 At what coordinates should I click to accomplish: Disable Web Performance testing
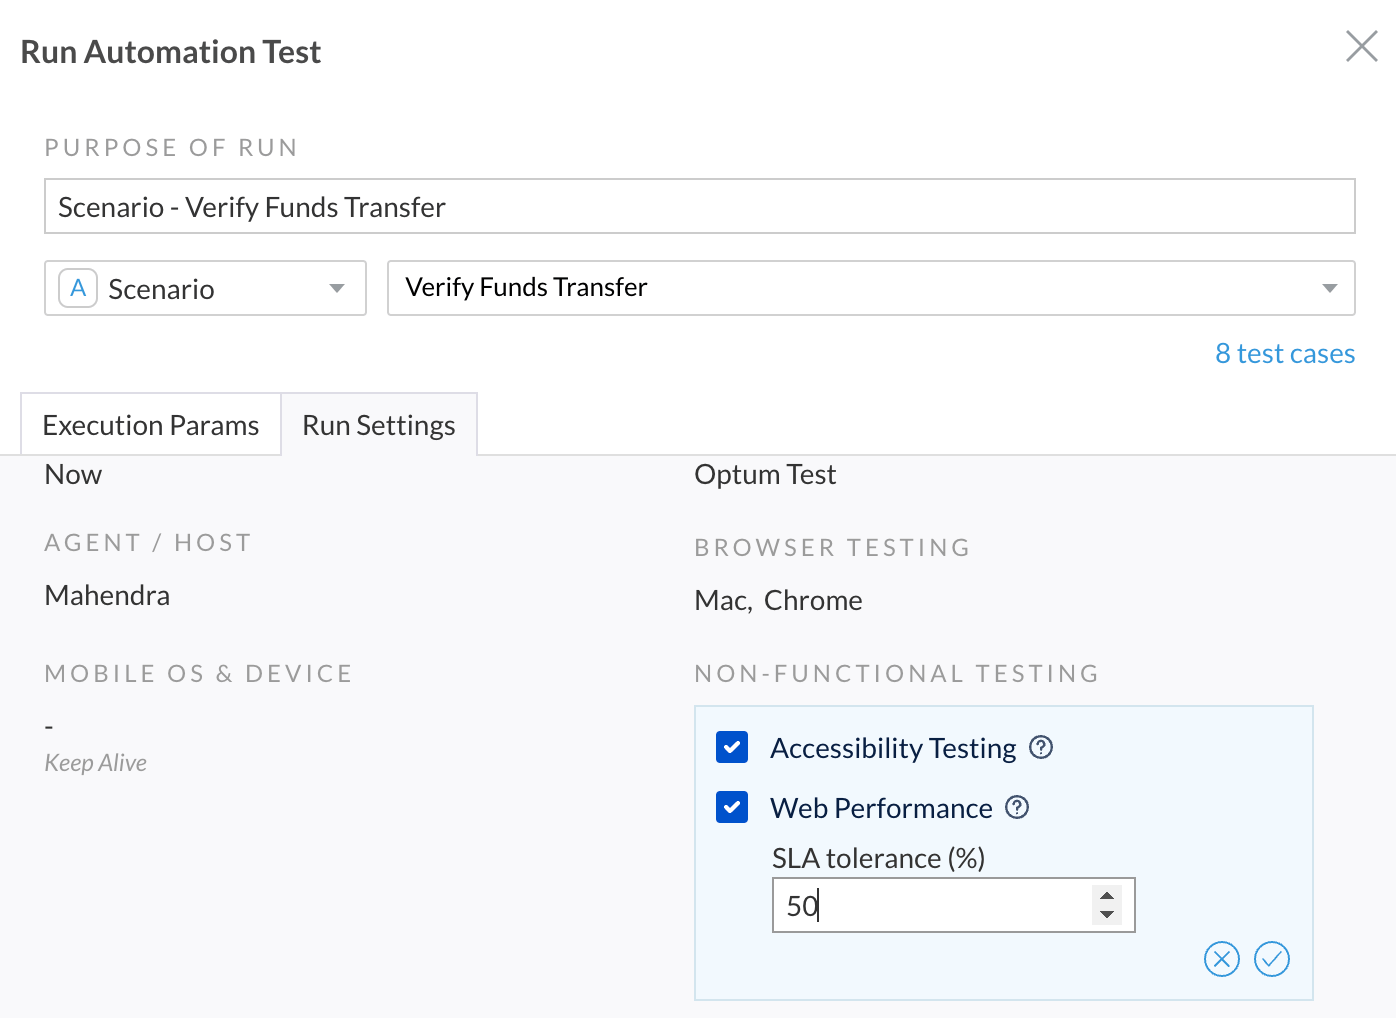pos(731,807)
